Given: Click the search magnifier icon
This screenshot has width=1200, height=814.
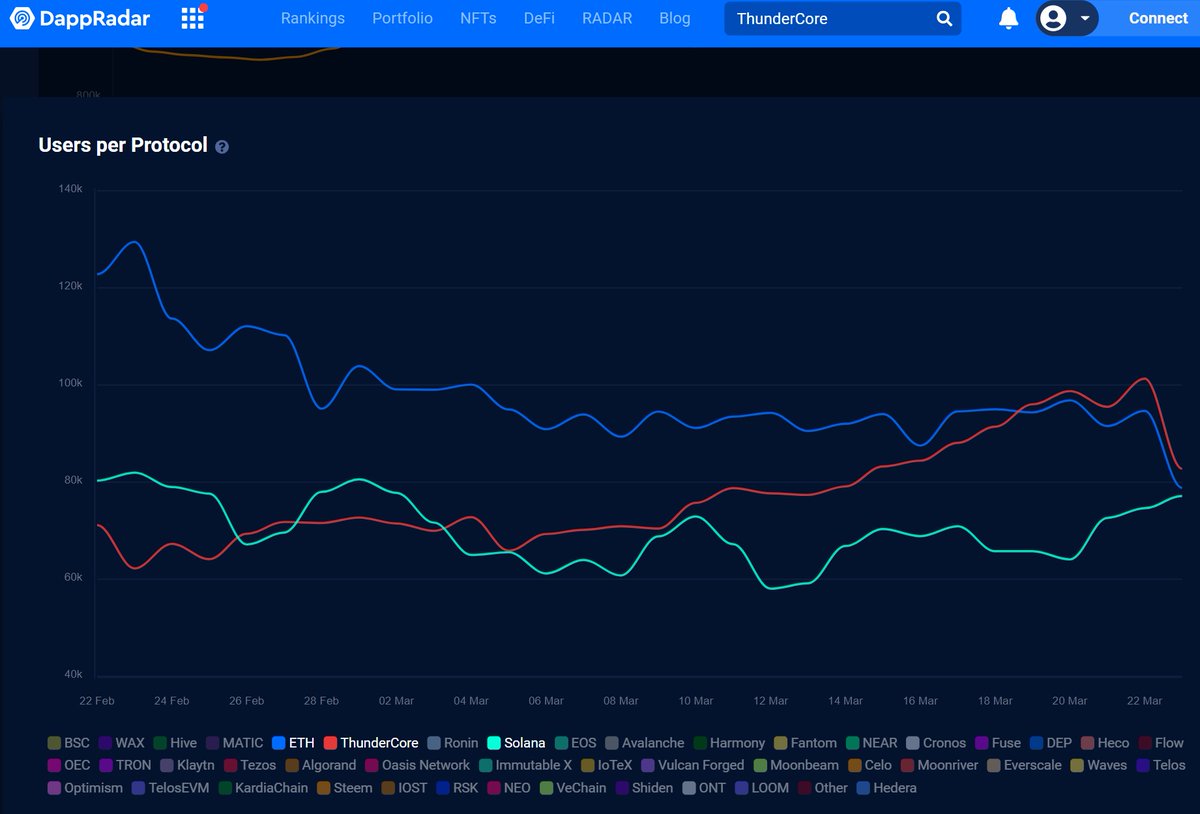Looking at the screenshot, I should click(x=944, y=18).
